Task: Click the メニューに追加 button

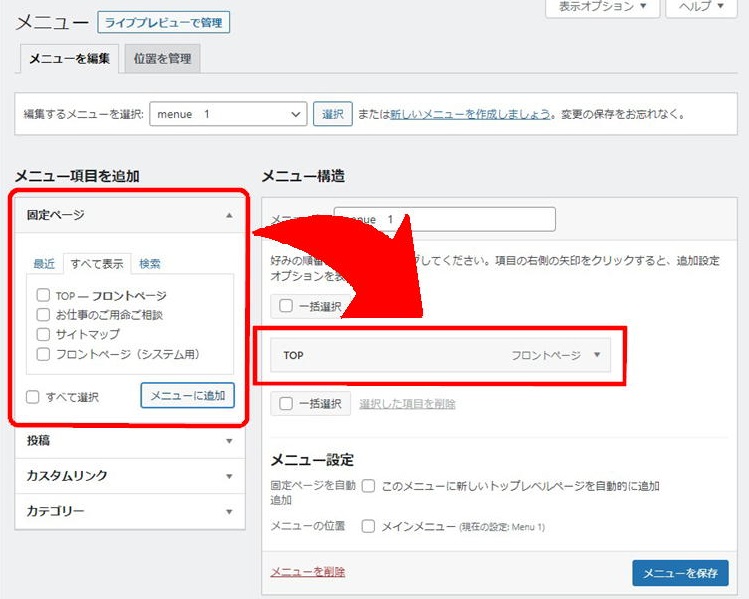Action: pos(188,396)
